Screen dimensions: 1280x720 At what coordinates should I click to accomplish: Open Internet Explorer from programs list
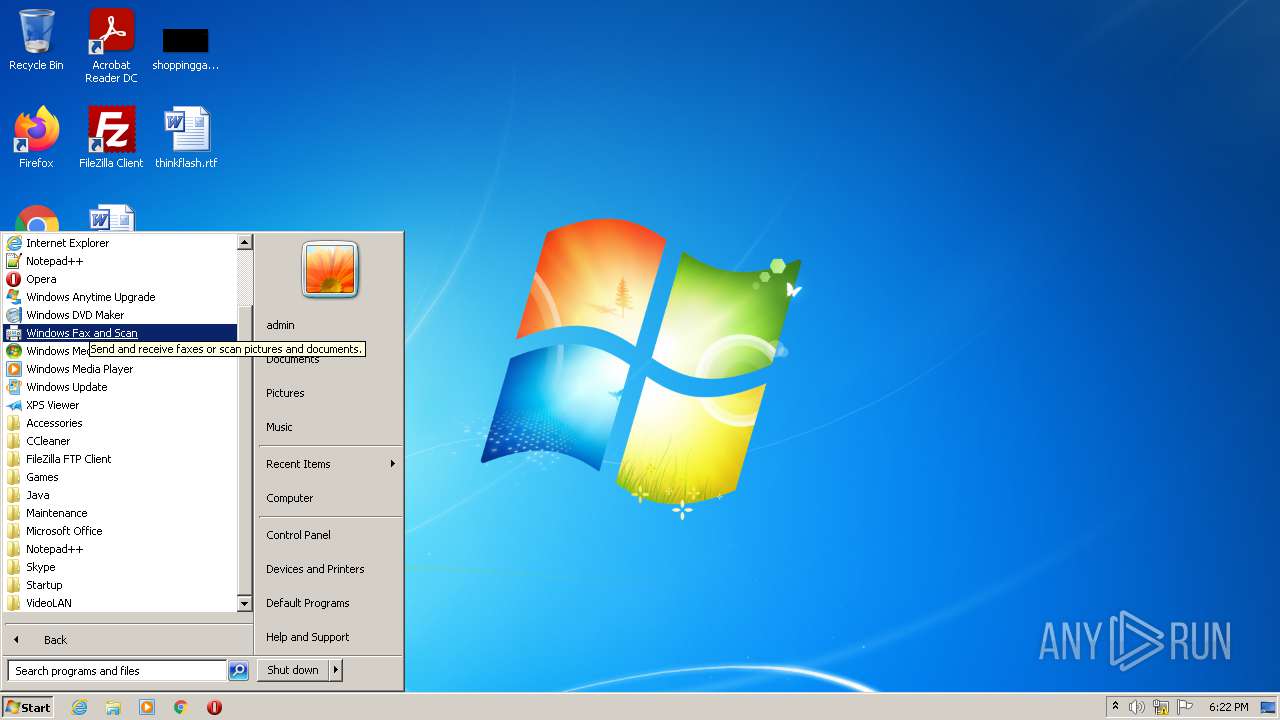120,243
